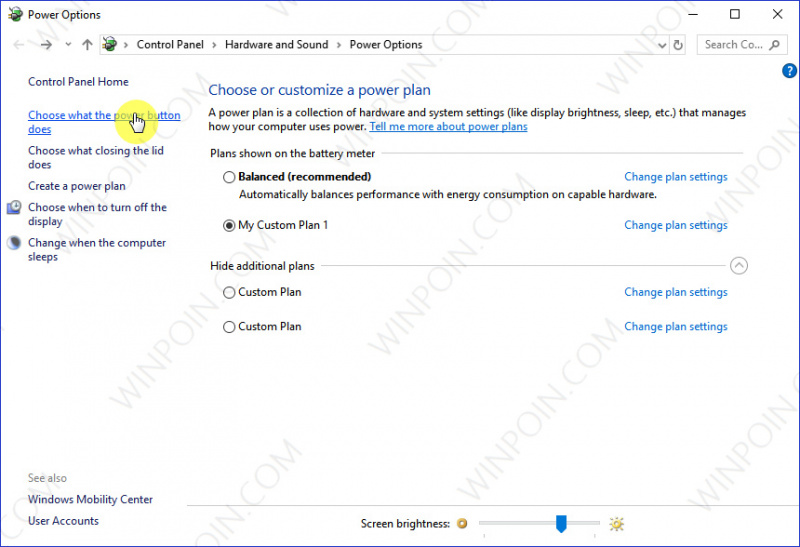Screen dimensions: 800x547
Task: Click the Back arrow navigation button
Action: (x=19, y=45)
